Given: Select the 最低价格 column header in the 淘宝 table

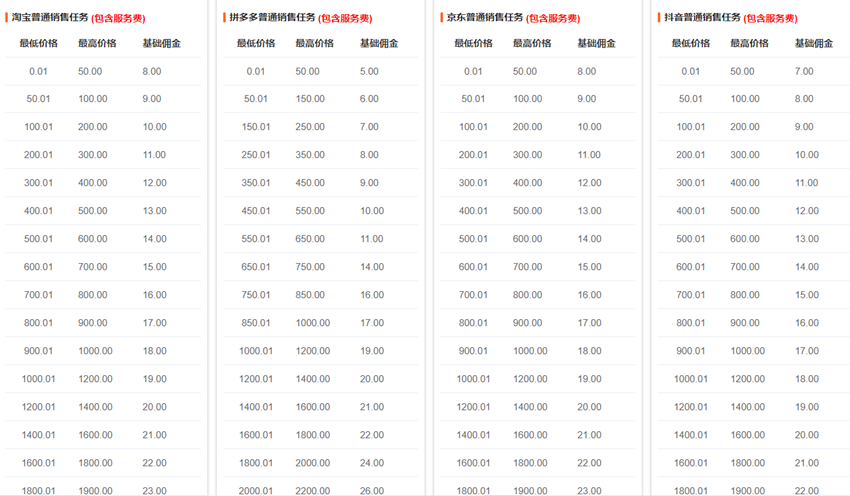Looking at the screenshot, I should click(38, 43).
